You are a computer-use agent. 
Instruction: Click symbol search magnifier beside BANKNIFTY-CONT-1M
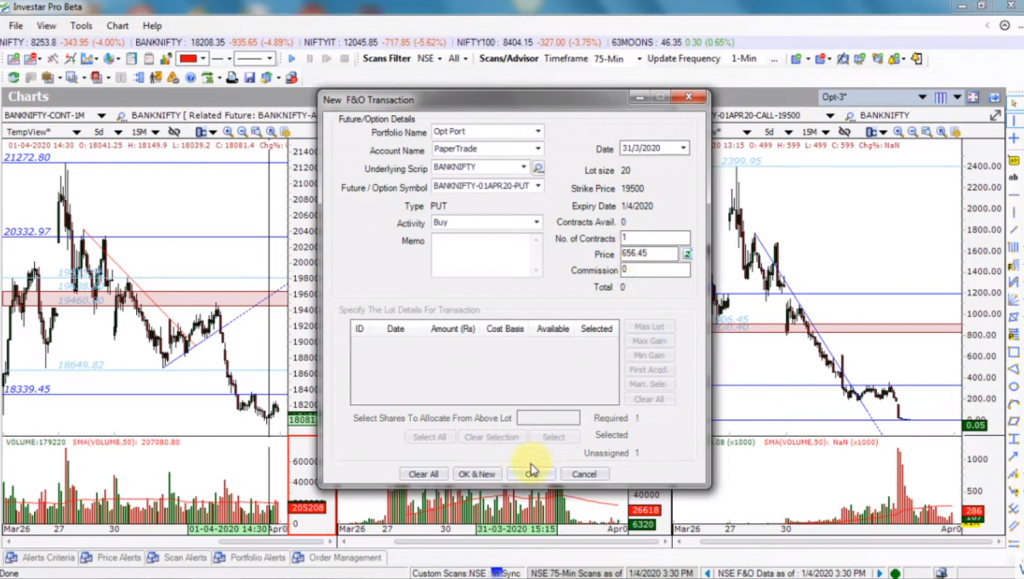click(x=121, y=116)
